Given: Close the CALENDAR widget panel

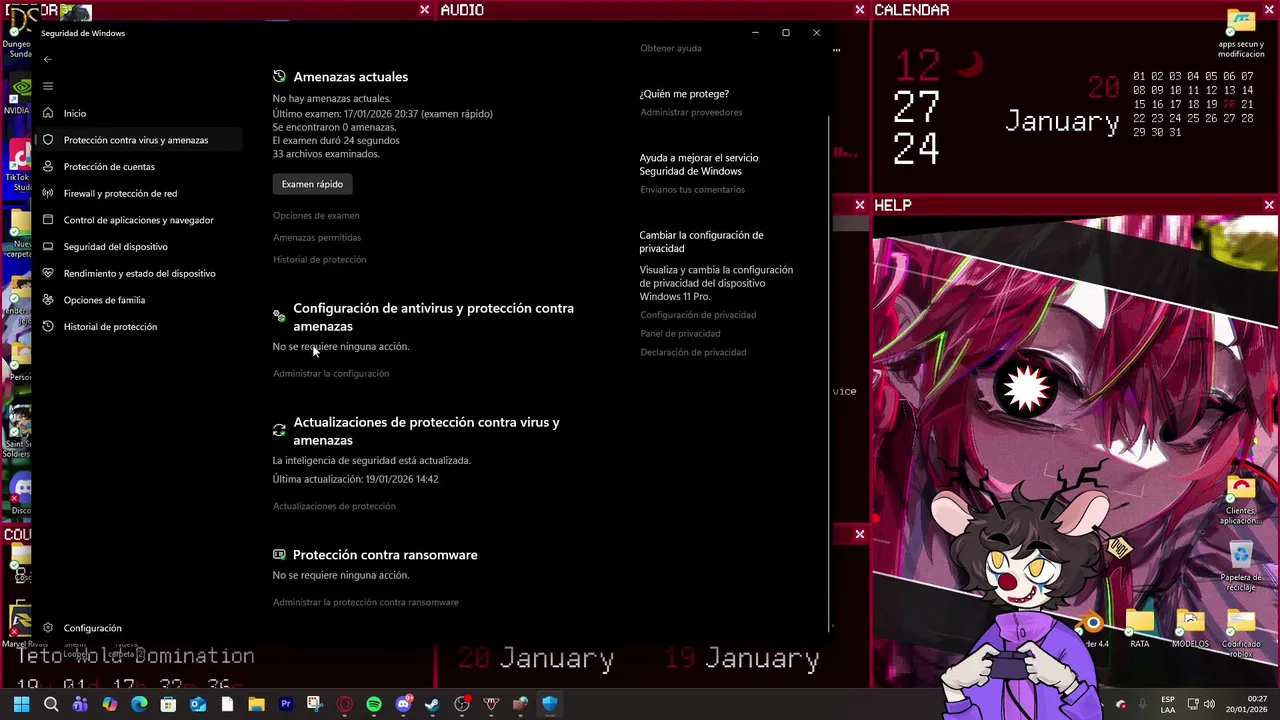Looking at the screenshot, I should [x=1269, y=10].
